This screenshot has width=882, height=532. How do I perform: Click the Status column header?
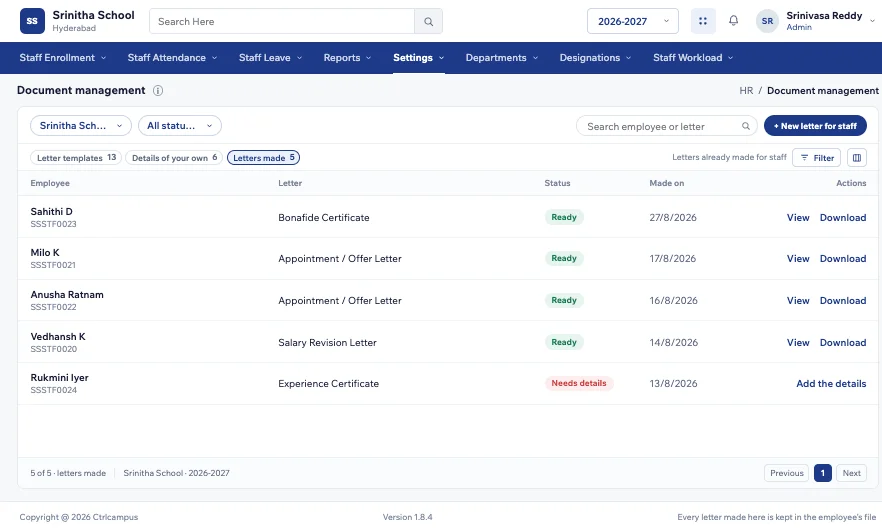pos(557,183)
